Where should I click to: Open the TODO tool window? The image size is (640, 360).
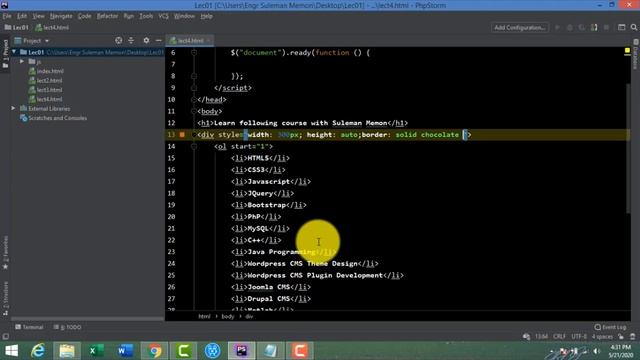point(67,327)
